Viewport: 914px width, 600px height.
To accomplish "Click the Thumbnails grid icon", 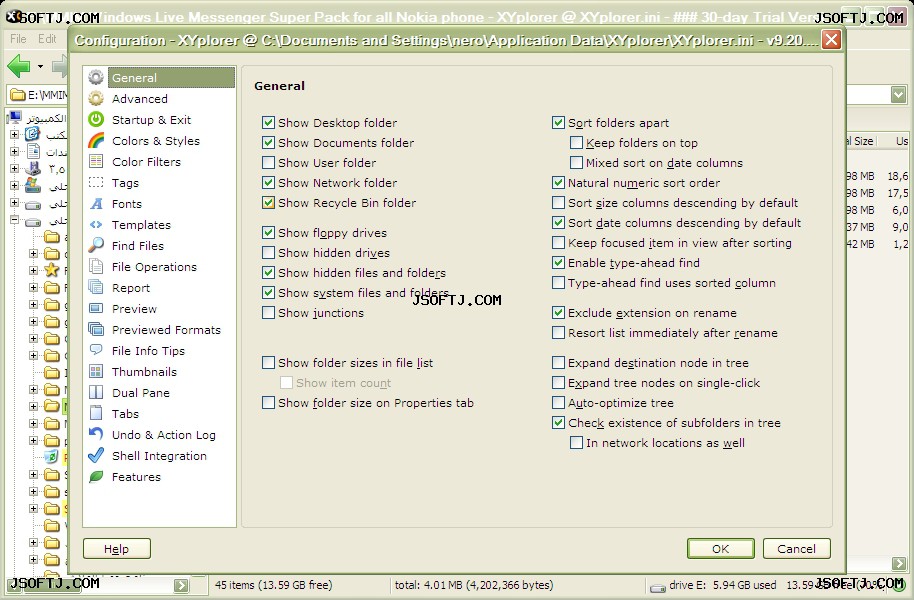I will (96, 371).
